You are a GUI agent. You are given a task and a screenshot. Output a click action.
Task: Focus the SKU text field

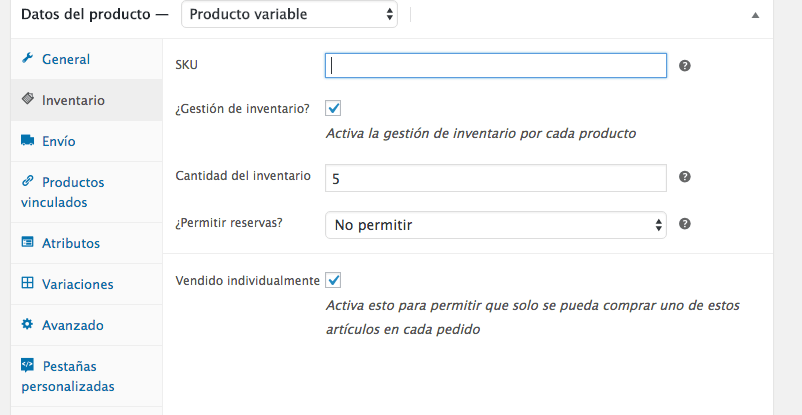point(496,65)
